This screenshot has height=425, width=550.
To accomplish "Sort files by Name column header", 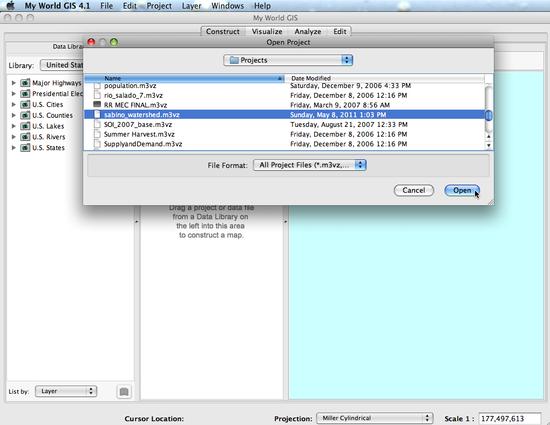I will pyautogui.click(x=184, y=78).
